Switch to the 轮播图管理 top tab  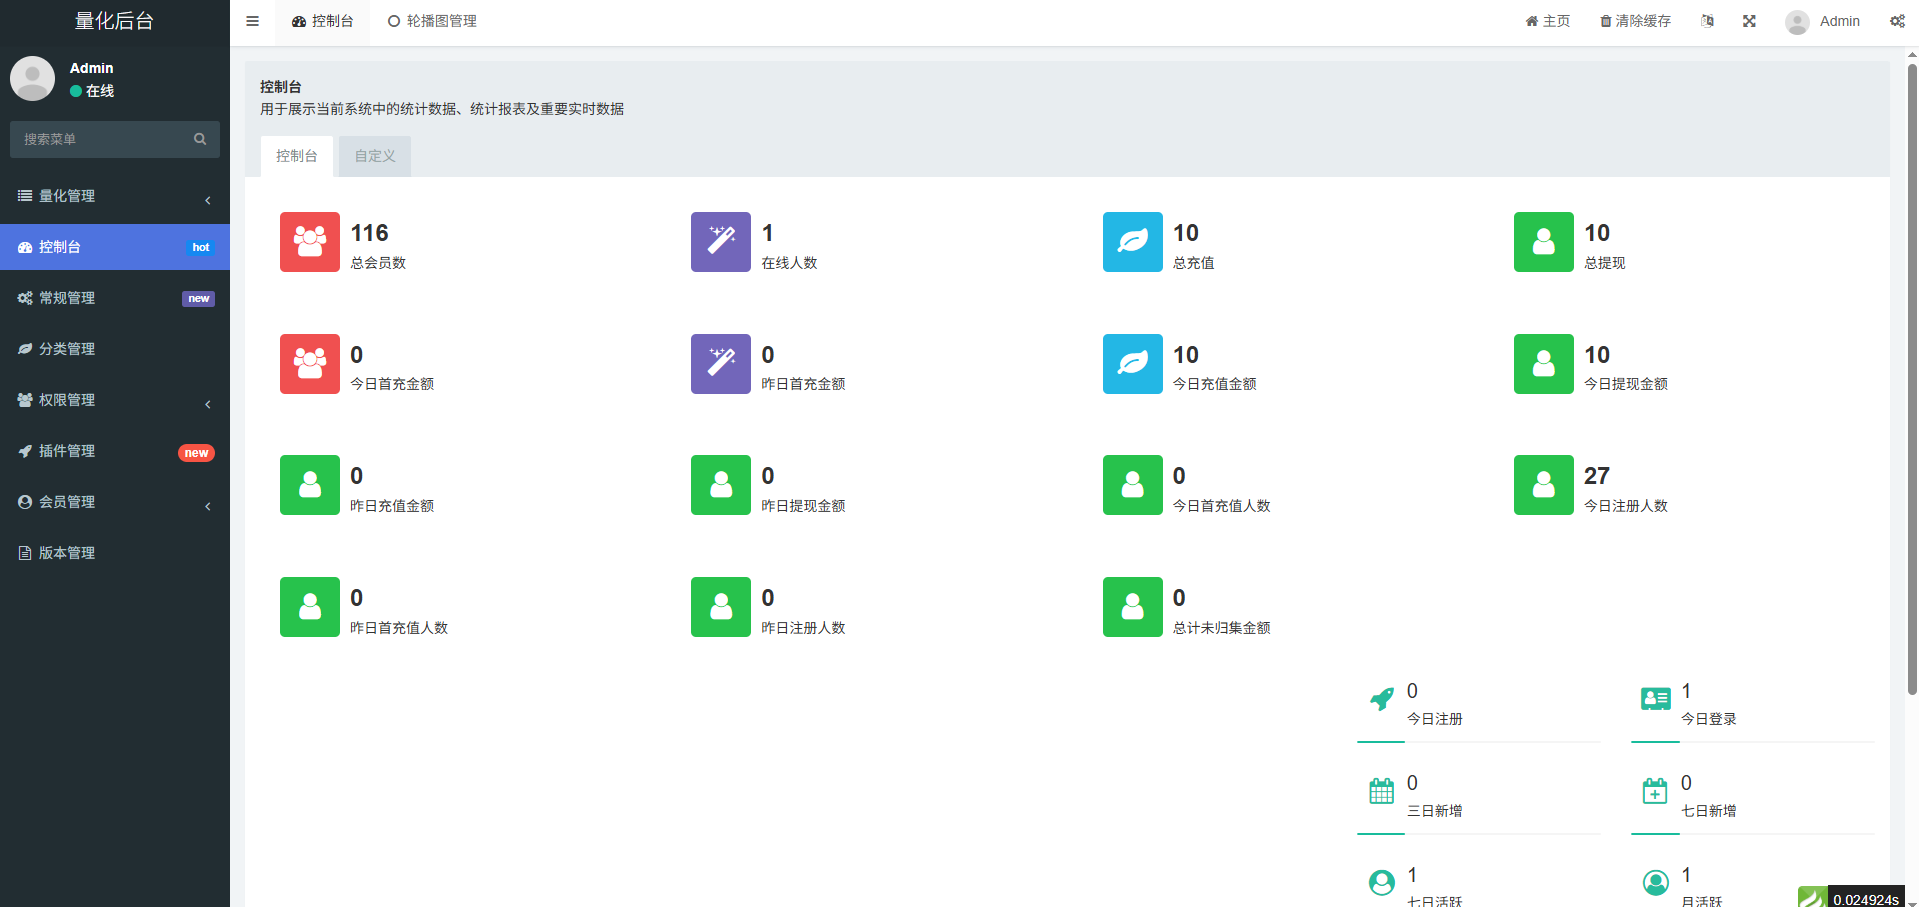[x=432, y=21]
